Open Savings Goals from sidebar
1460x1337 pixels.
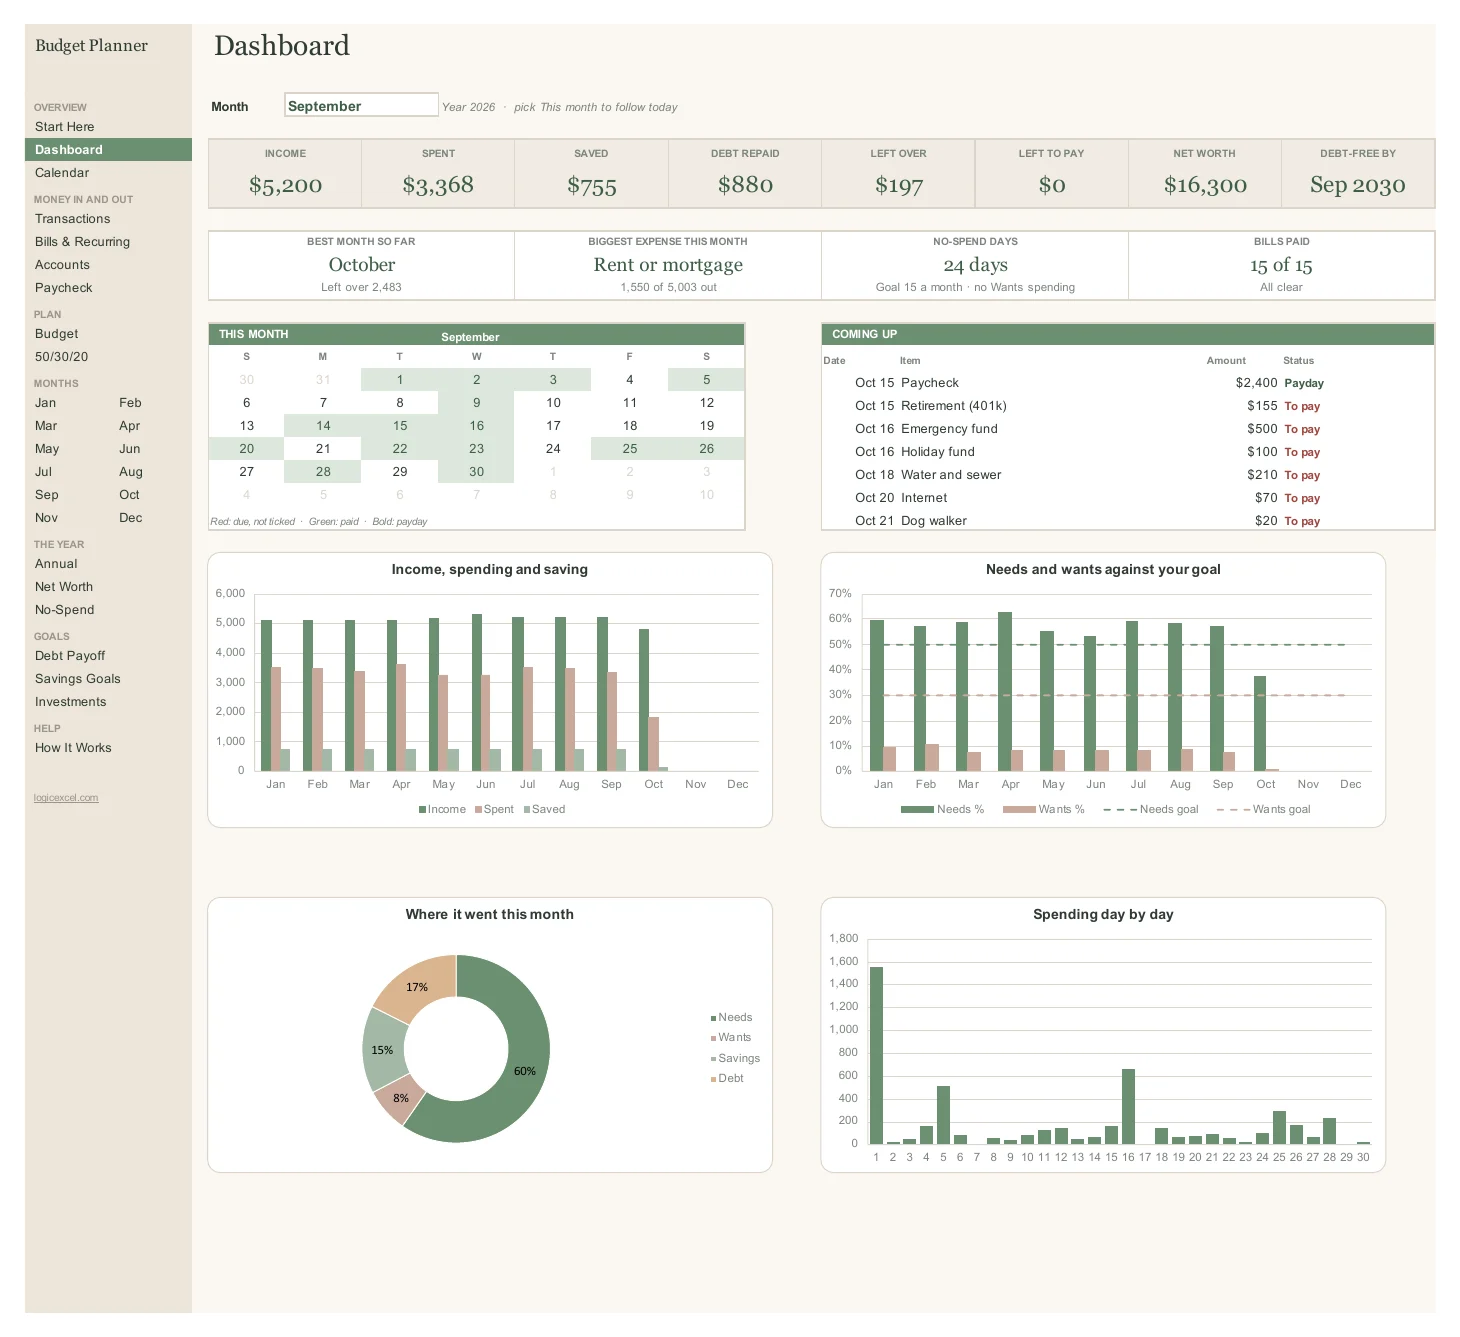pos(77,679)
